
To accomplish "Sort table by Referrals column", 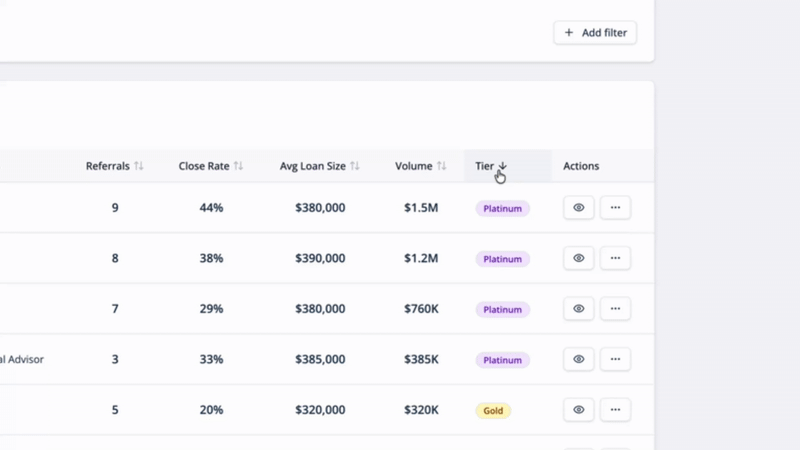I will pyautogui.click(x=114, y=166).
